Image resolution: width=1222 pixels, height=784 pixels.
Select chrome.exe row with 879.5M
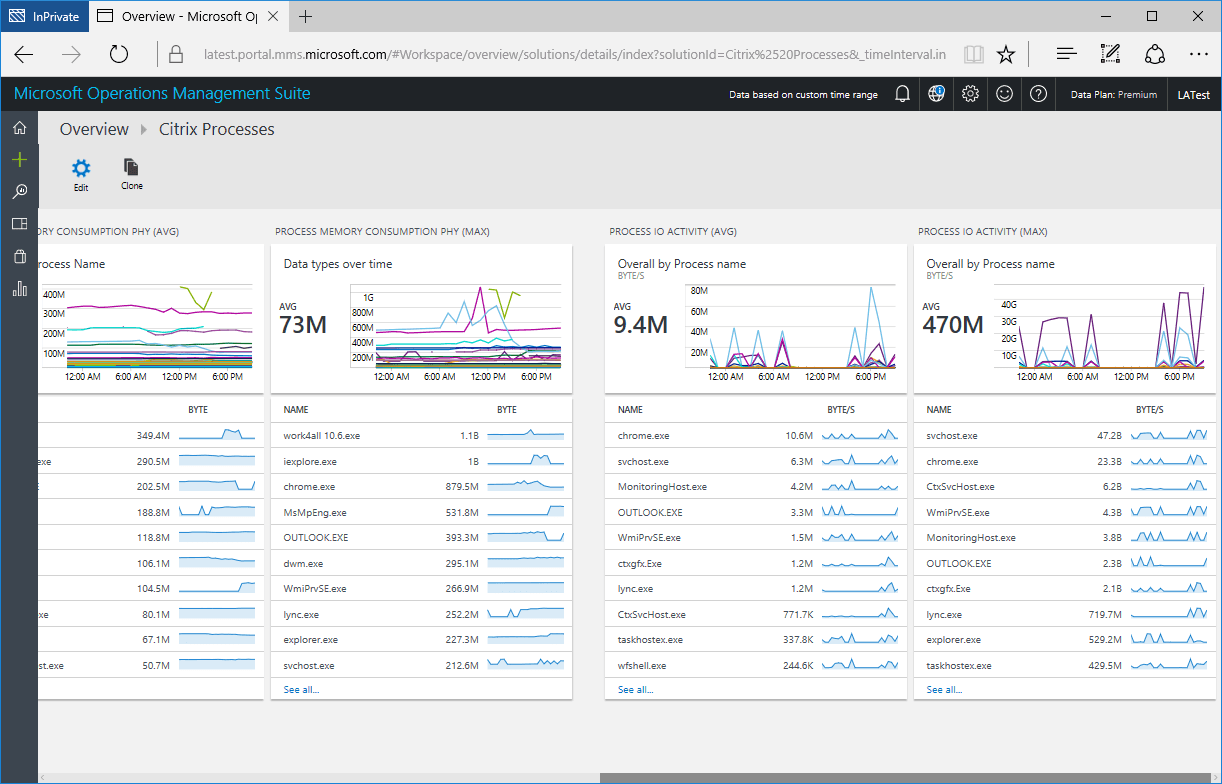421,487
